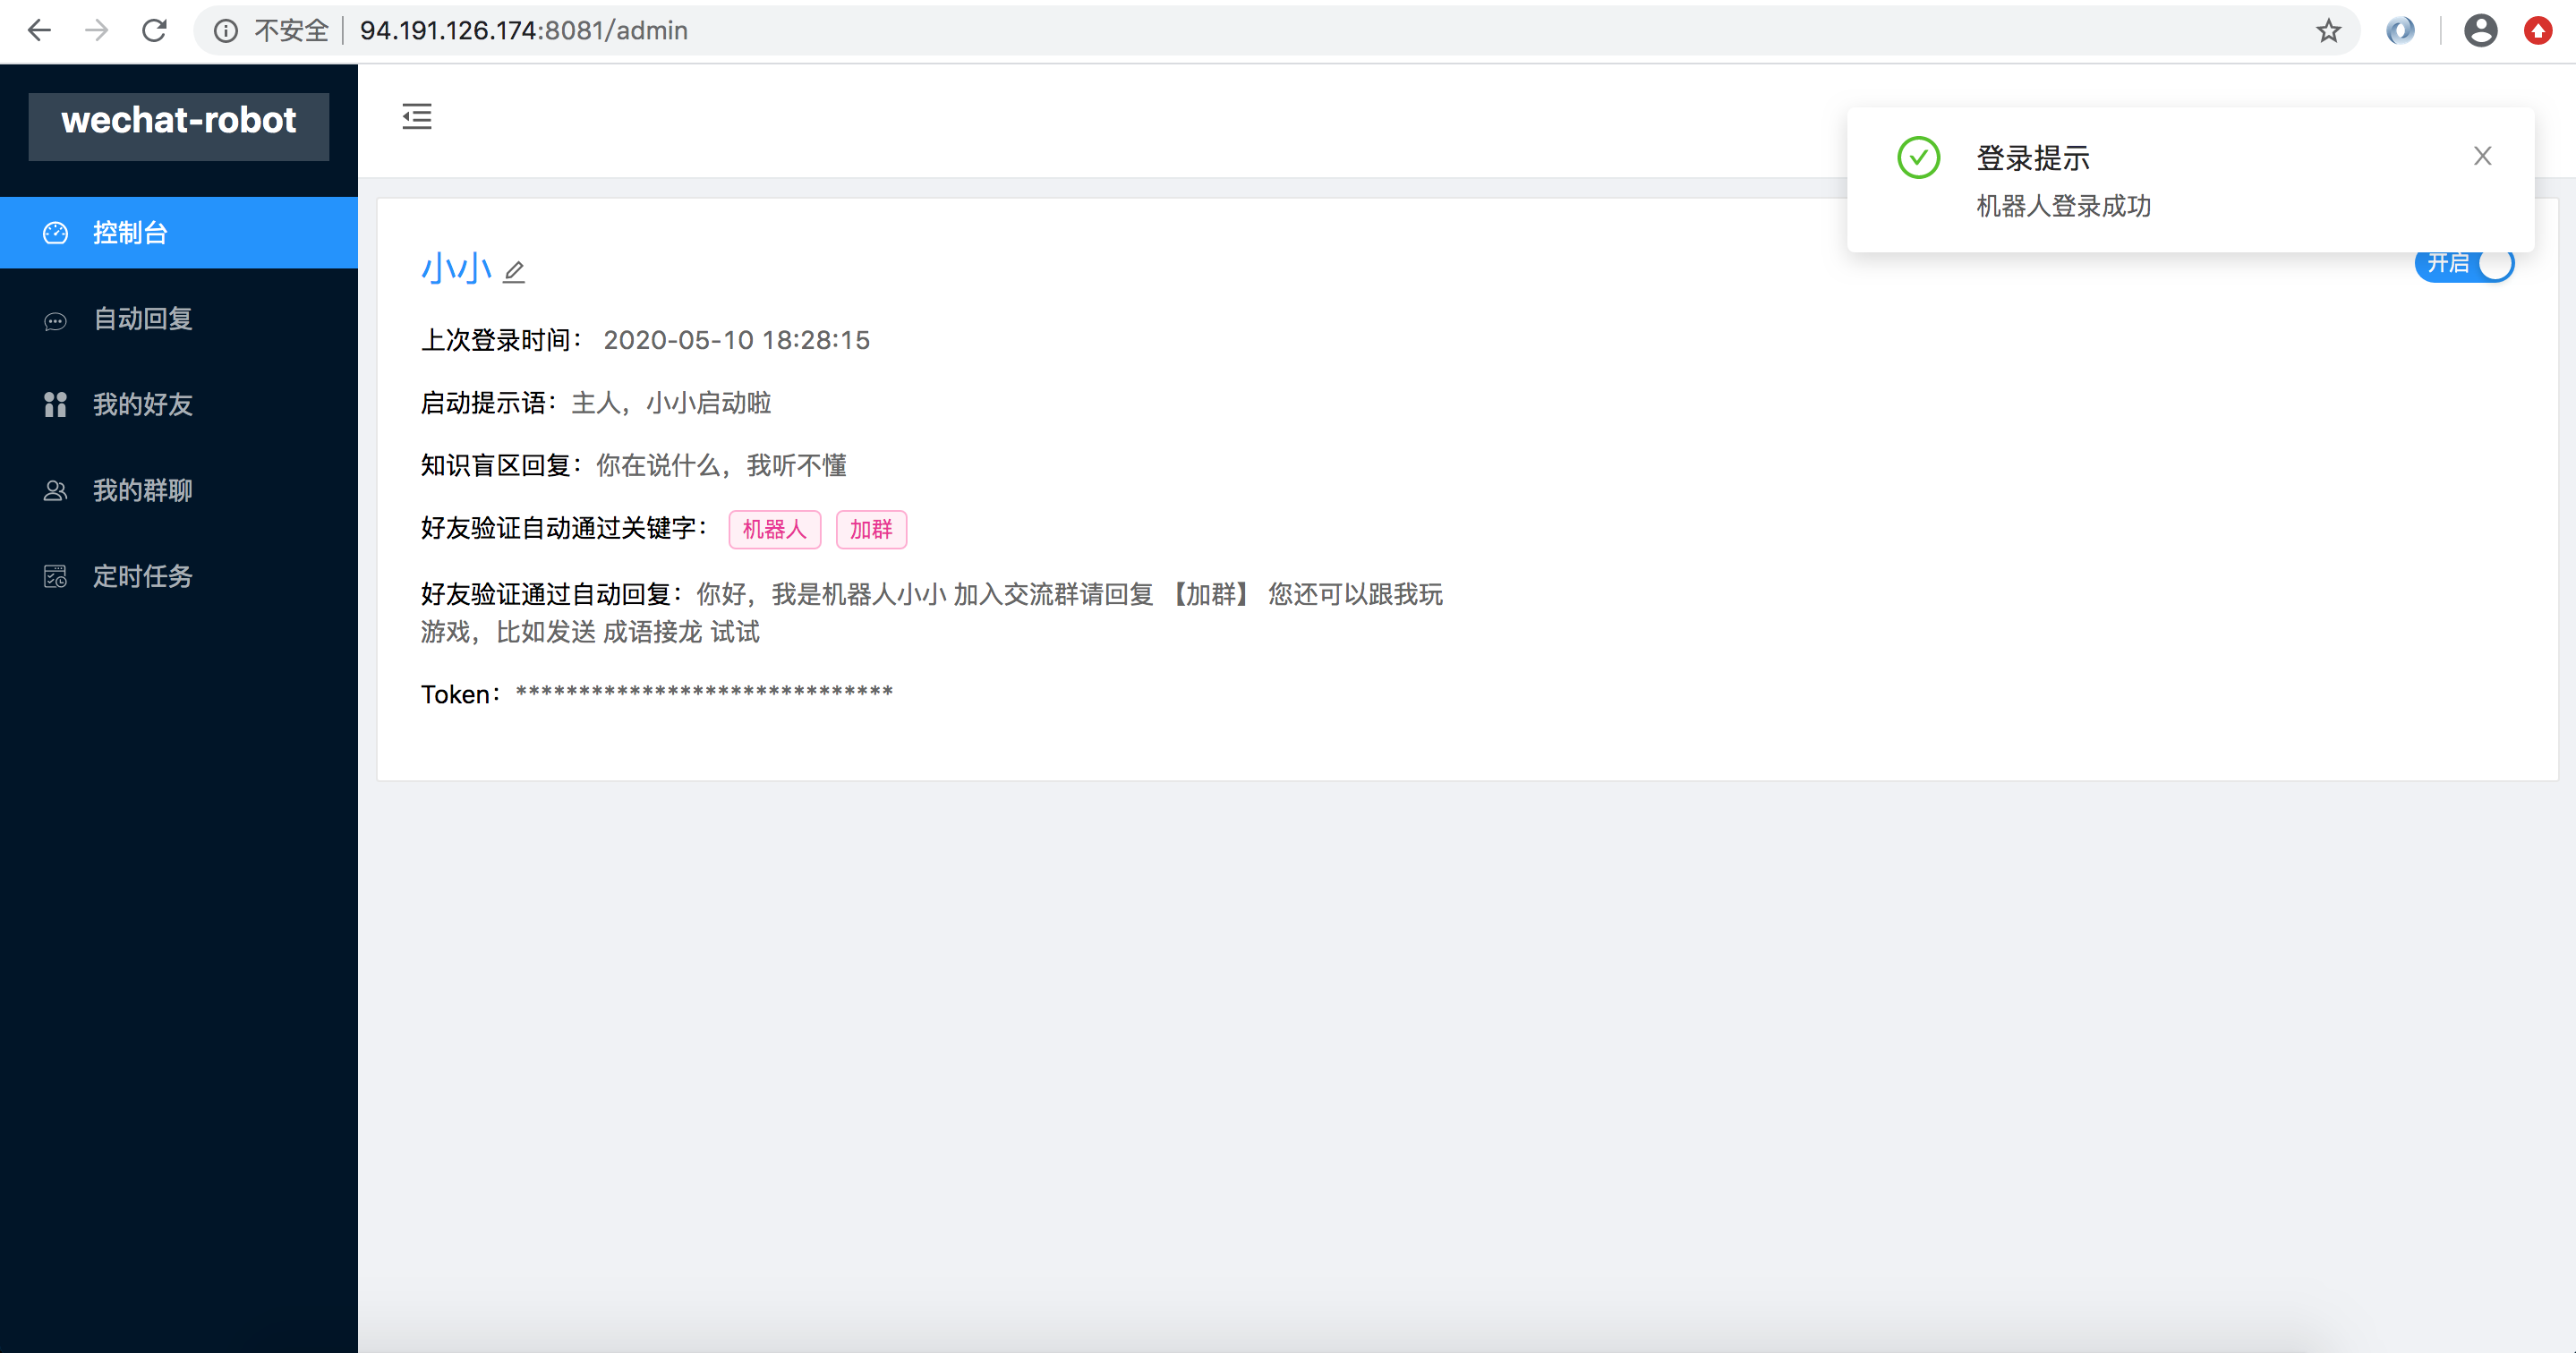This screenshot has width=2576, height=1353.
Task: Go back with the browser back arrow
Action: [x=39, y=31]
